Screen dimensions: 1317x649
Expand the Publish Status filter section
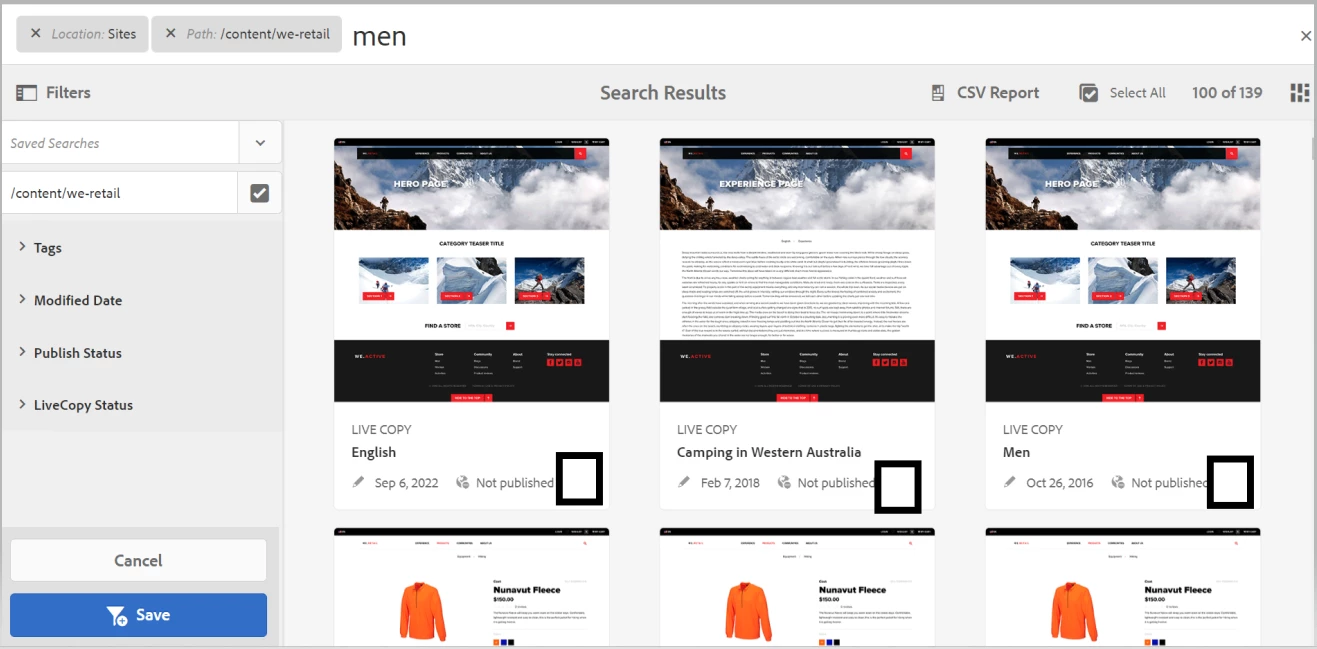[77, 353]
